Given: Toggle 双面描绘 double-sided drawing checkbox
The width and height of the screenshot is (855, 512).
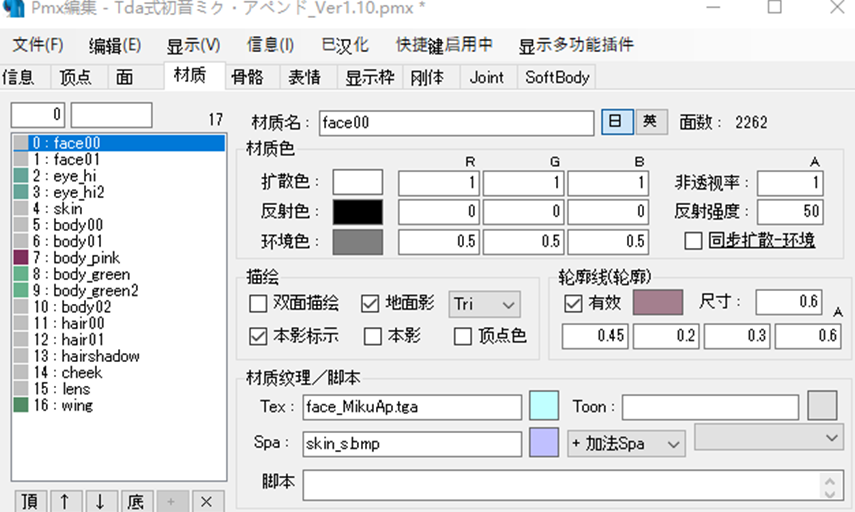Looking at the screenshot, I should 257,304.
